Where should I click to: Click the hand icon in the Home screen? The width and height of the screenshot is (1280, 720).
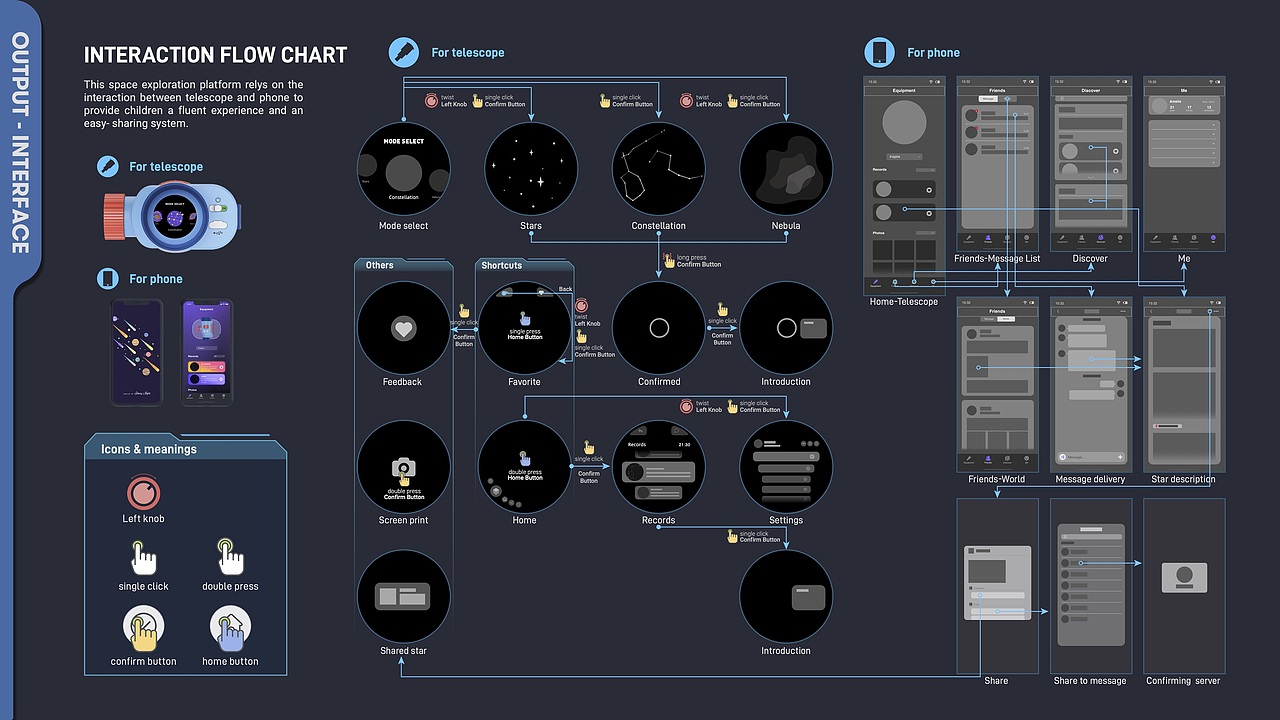pyautogui.click(x=524, y=459)
